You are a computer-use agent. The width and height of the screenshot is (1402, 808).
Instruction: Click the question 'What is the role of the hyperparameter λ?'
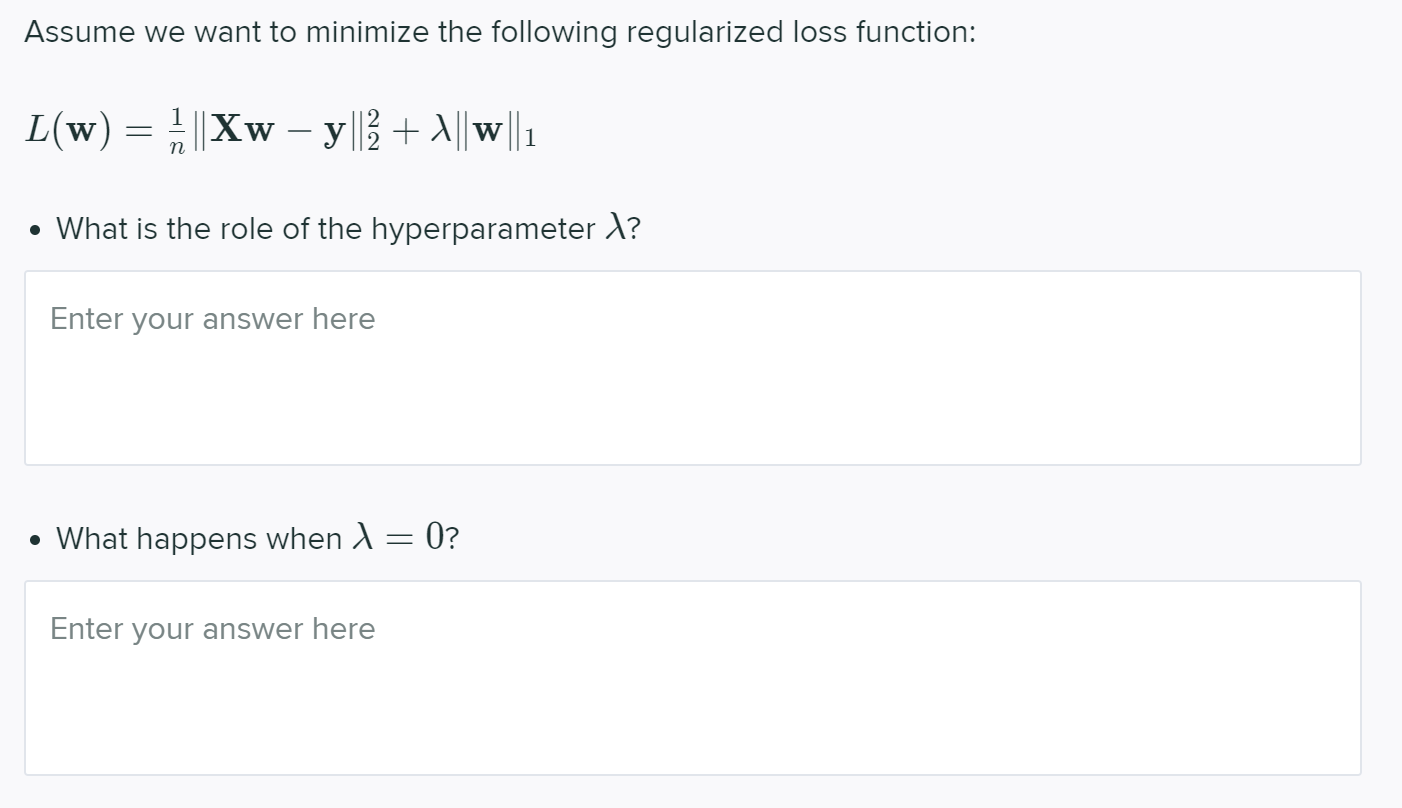pyautogui.click(x=348, y=229)
